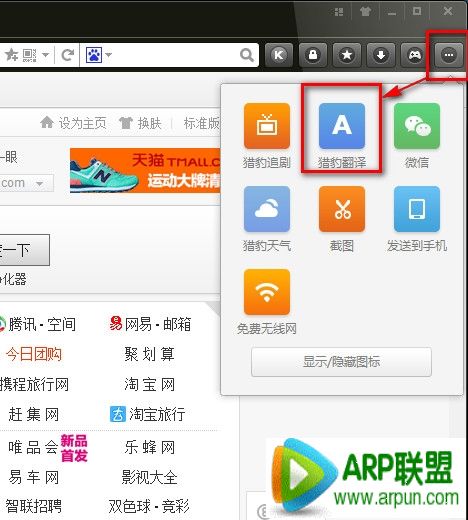468x520 pixels.
Task: Click the 一下 search button
Action: (24, 250)
